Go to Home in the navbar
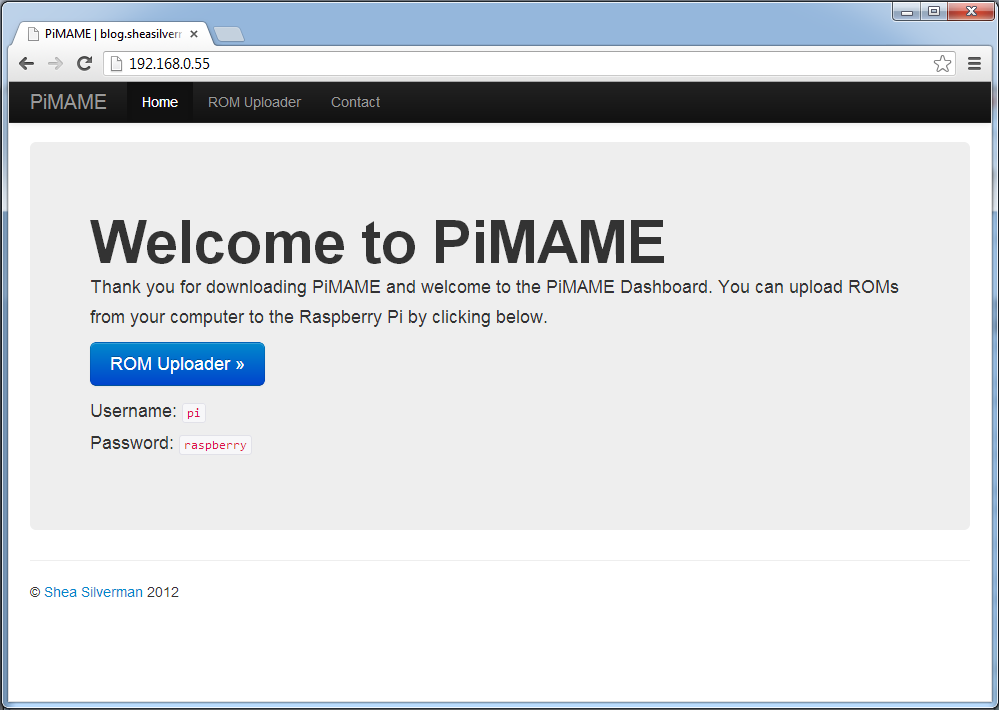The image size is (999, 710). click(160, 102)
